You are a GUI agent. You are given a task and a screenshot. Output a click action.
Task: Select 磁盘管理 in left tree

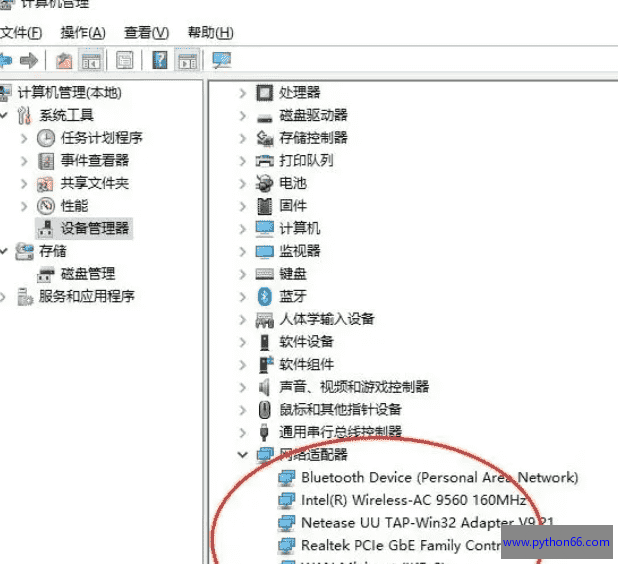click(88, 274)
